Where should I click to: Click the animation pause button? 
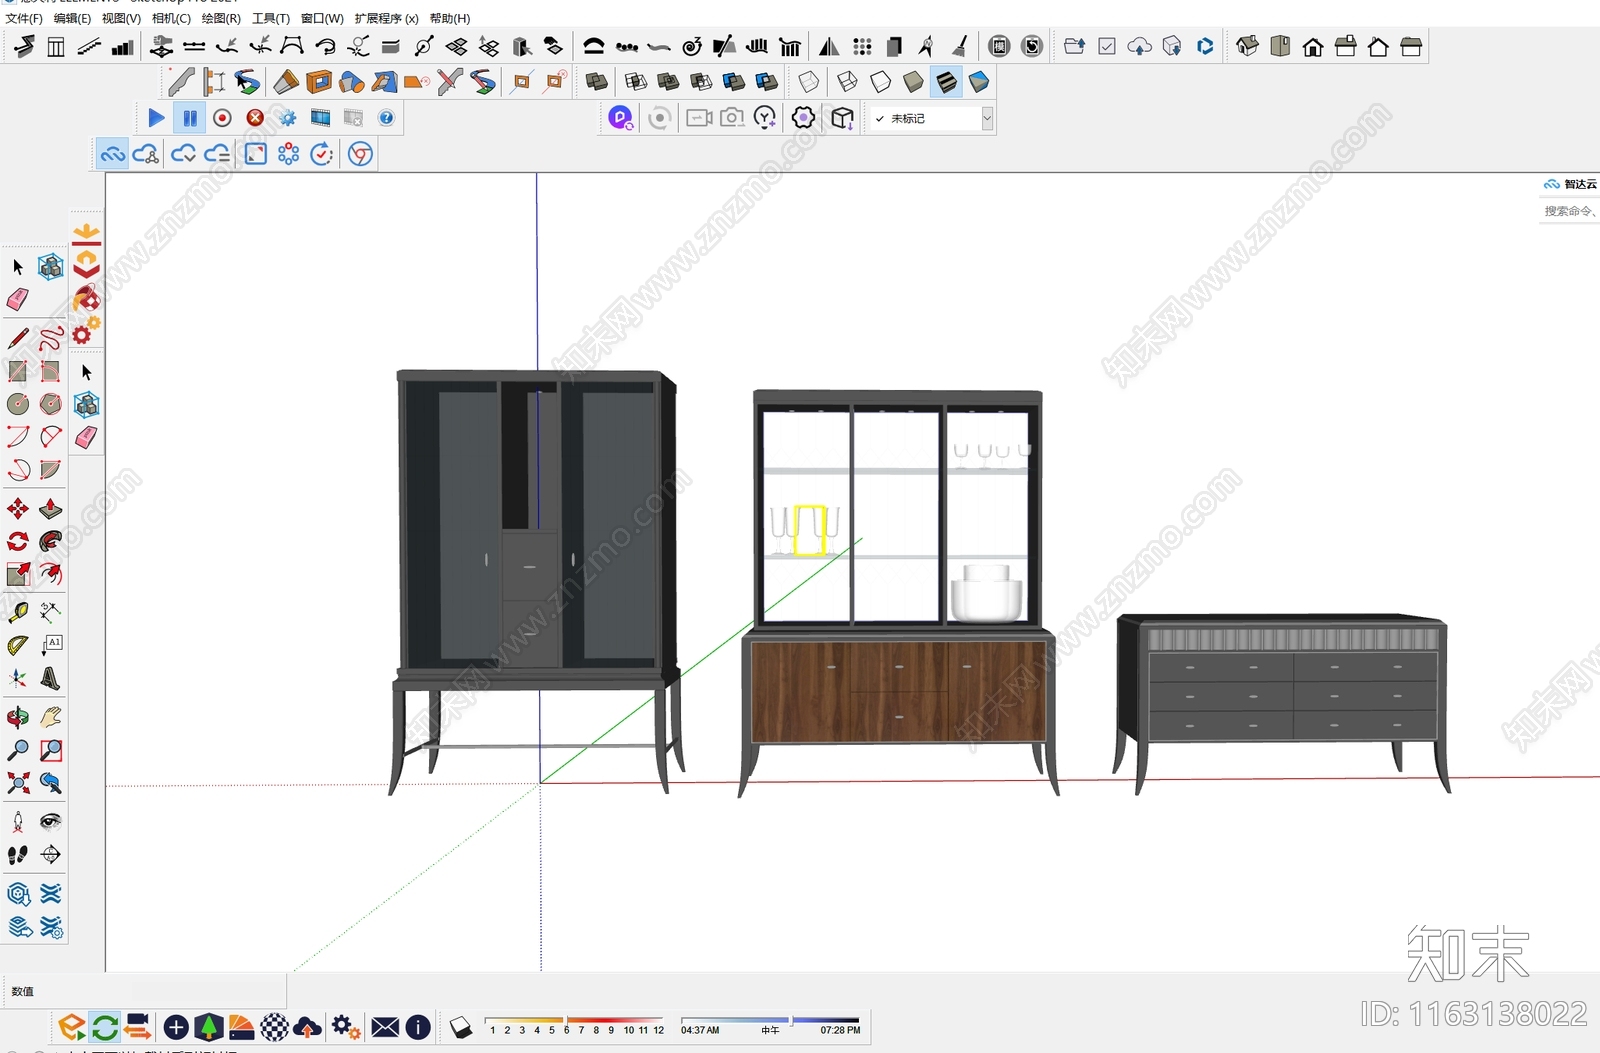(x=189, y=118)
